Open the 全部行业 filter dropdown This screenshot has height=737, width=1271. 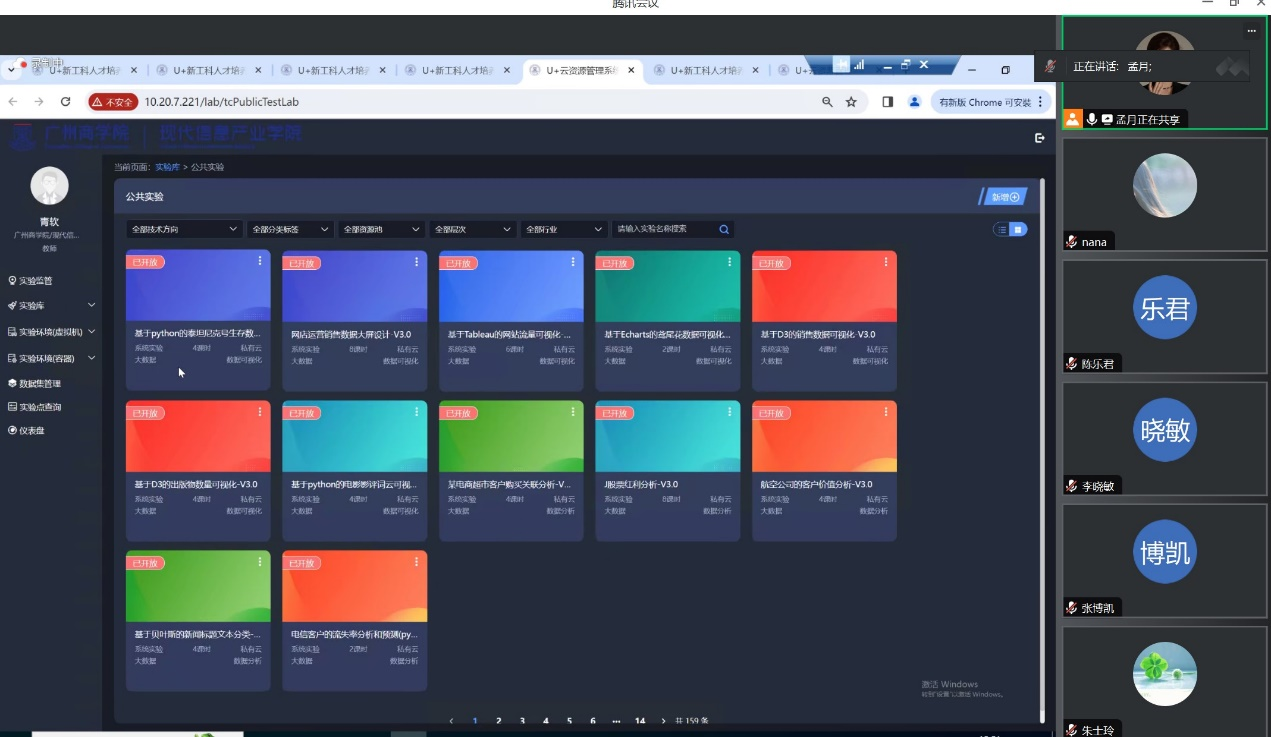[x=564, y=229]
